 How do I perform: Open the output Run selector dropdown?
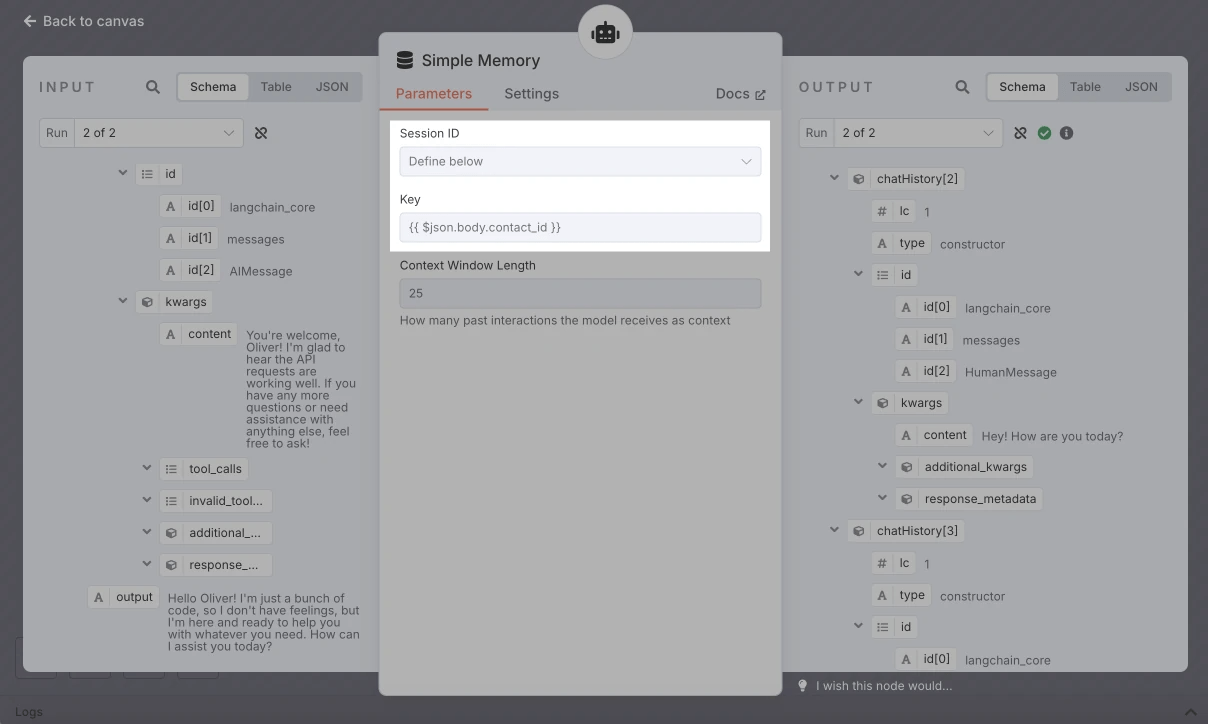coord(918,133)
